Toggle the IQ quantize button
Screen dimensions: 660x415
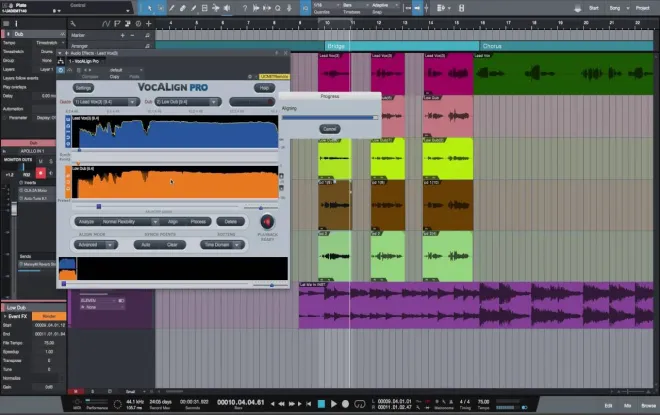pyautogui.click(x=306, y=8)
